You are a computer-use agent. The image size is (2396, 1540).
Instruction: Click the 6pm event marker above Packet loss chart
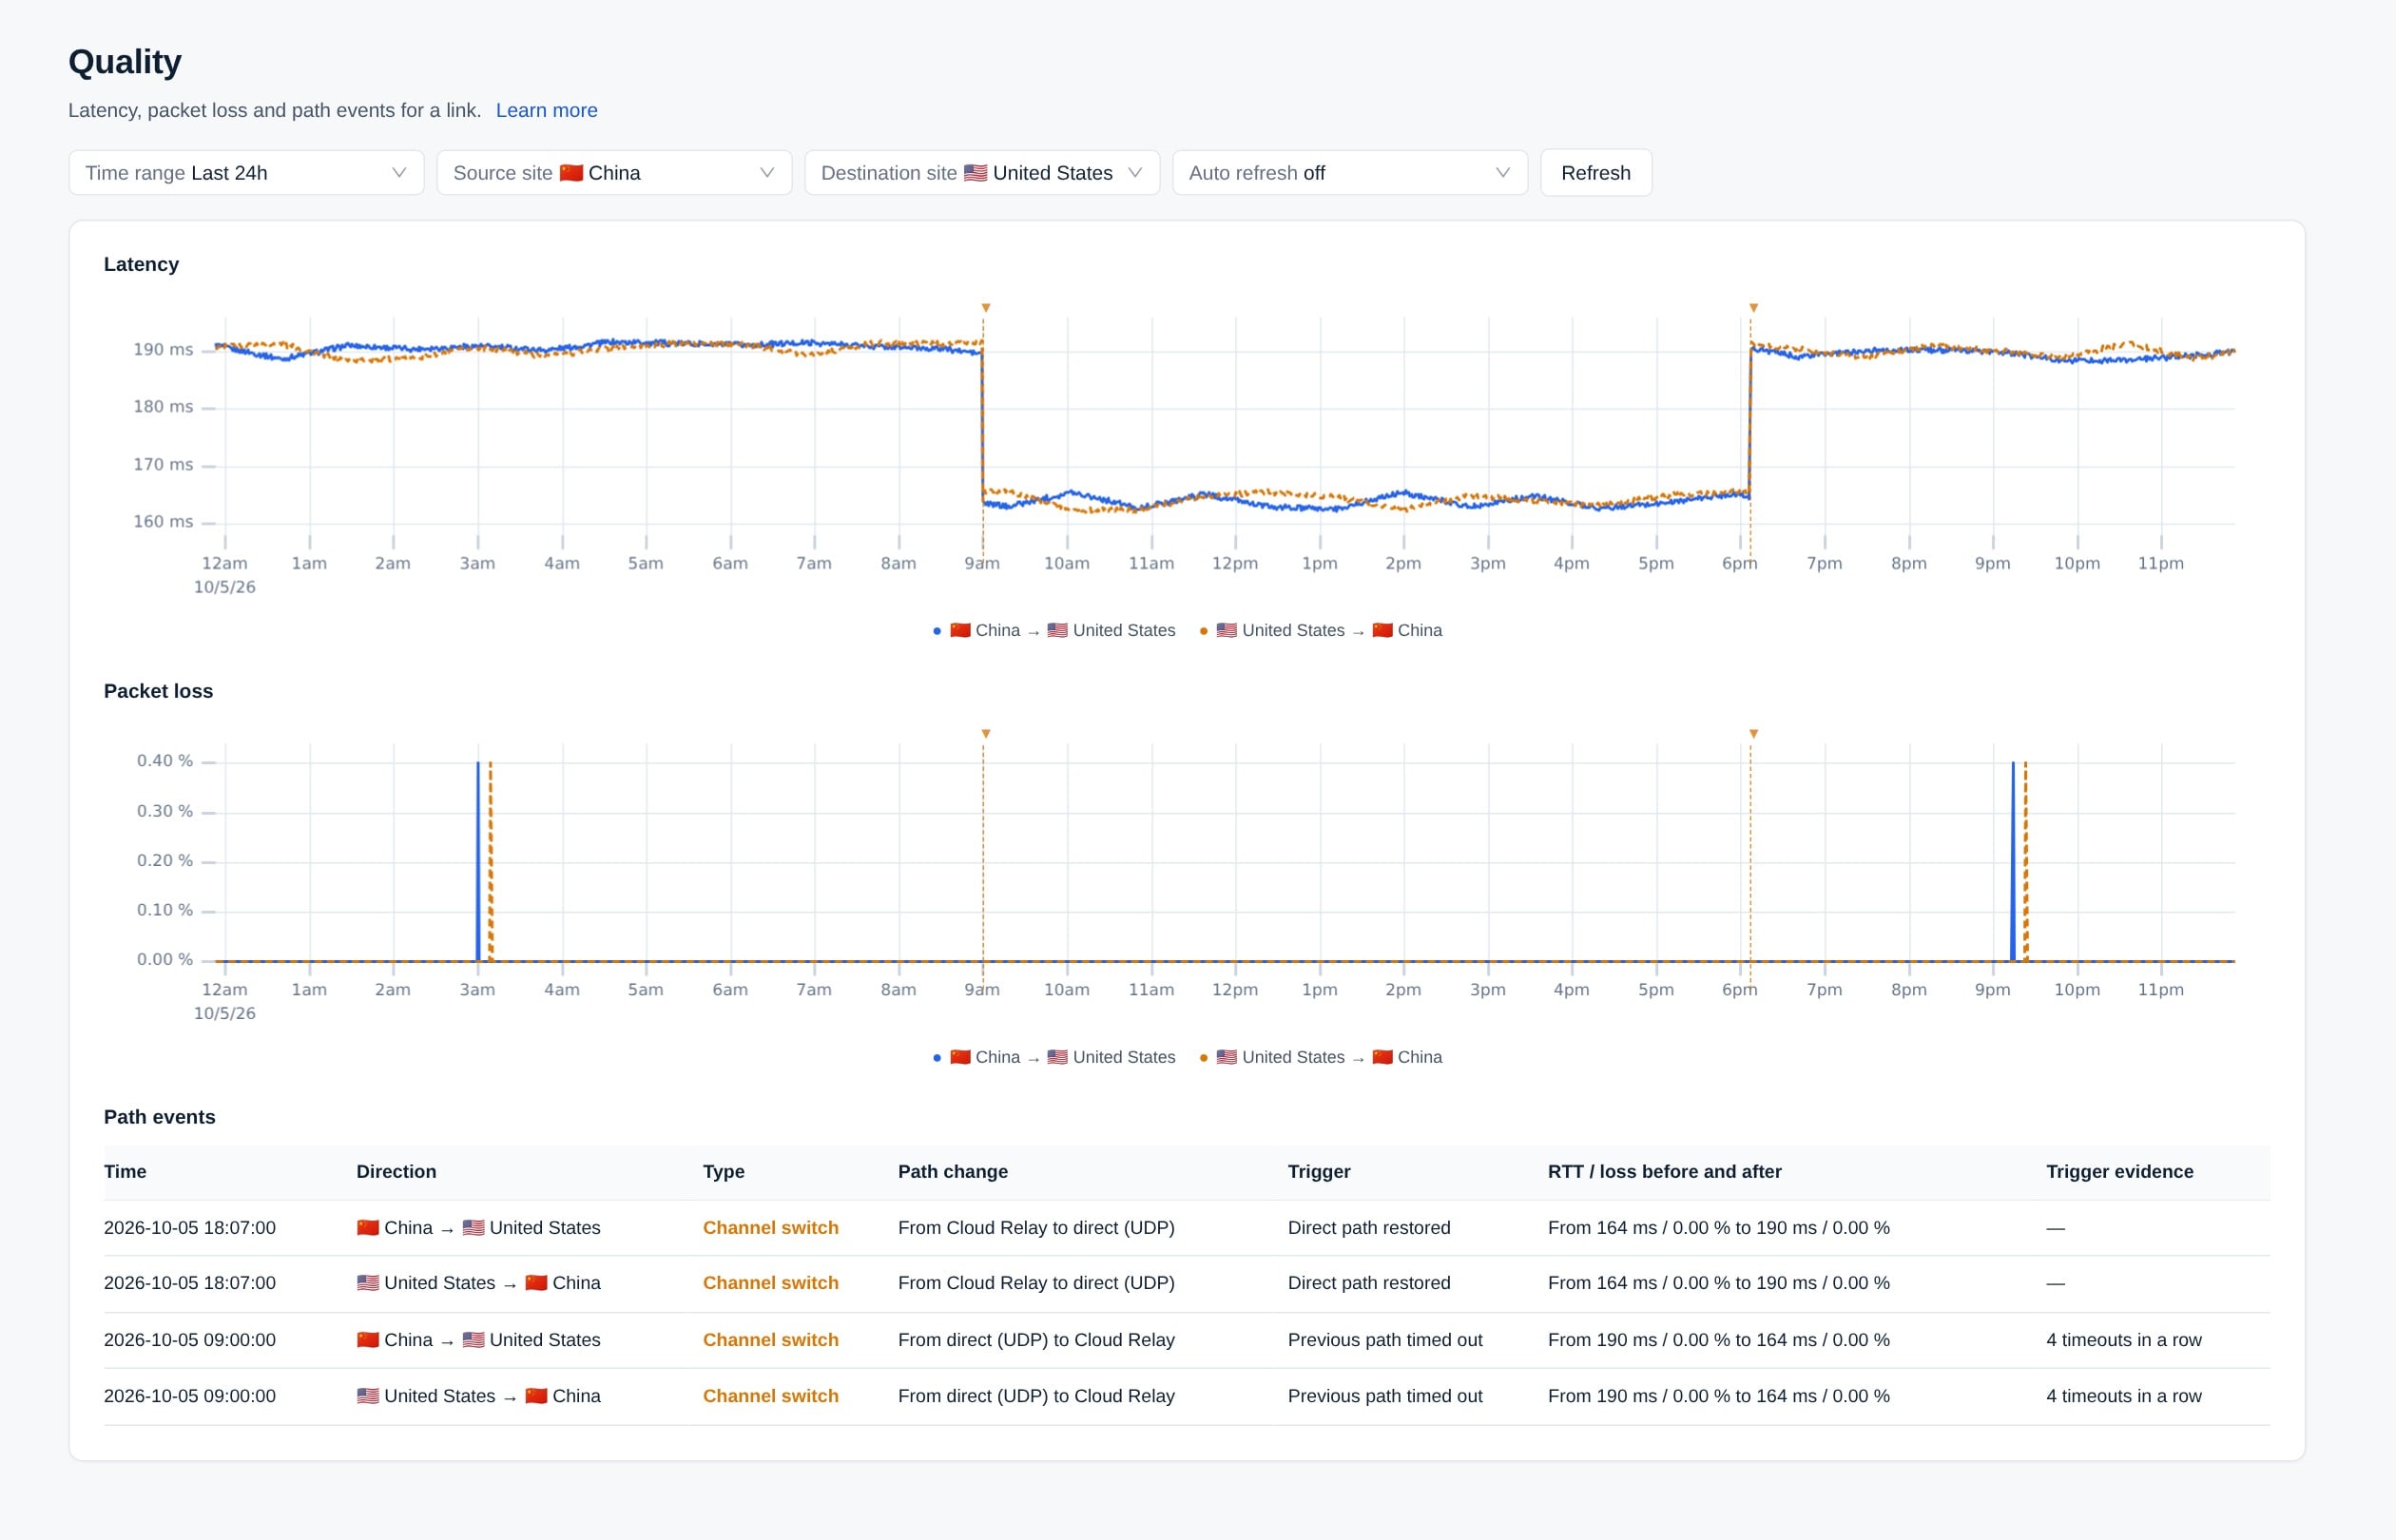tap(1753, 734)
